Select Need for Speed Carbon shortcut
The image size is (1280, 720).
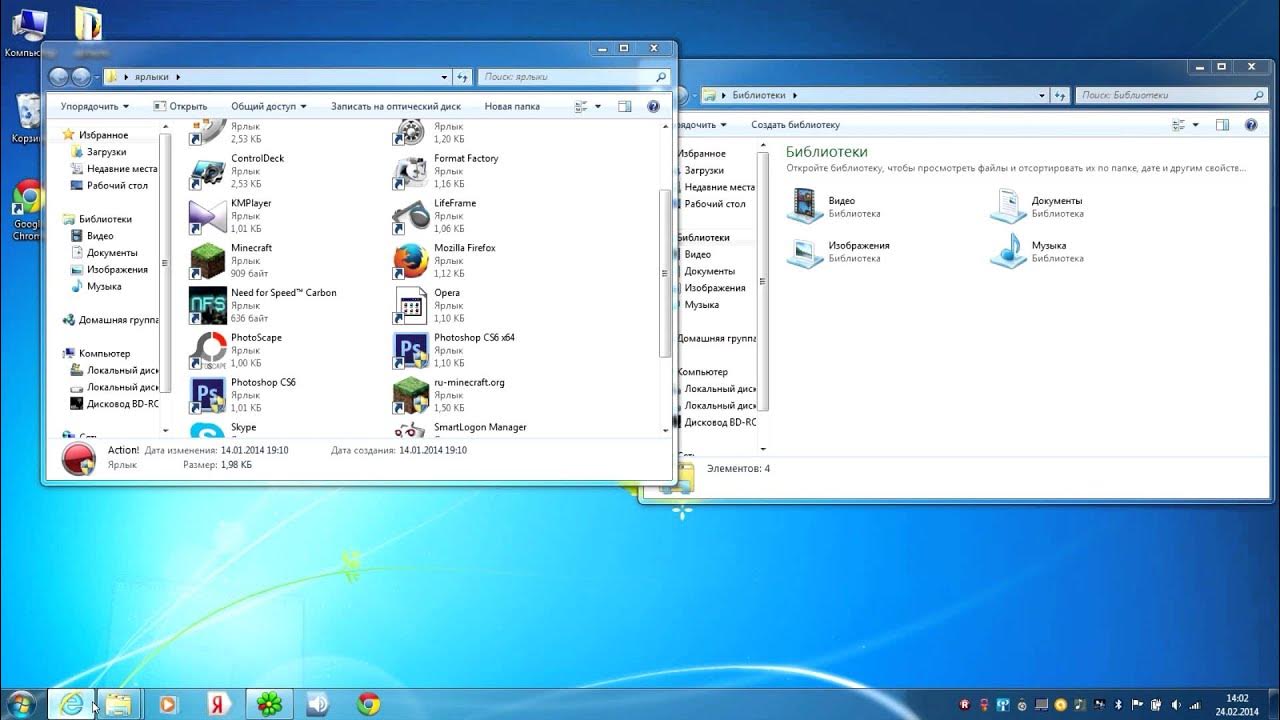[x=263, y=305]
